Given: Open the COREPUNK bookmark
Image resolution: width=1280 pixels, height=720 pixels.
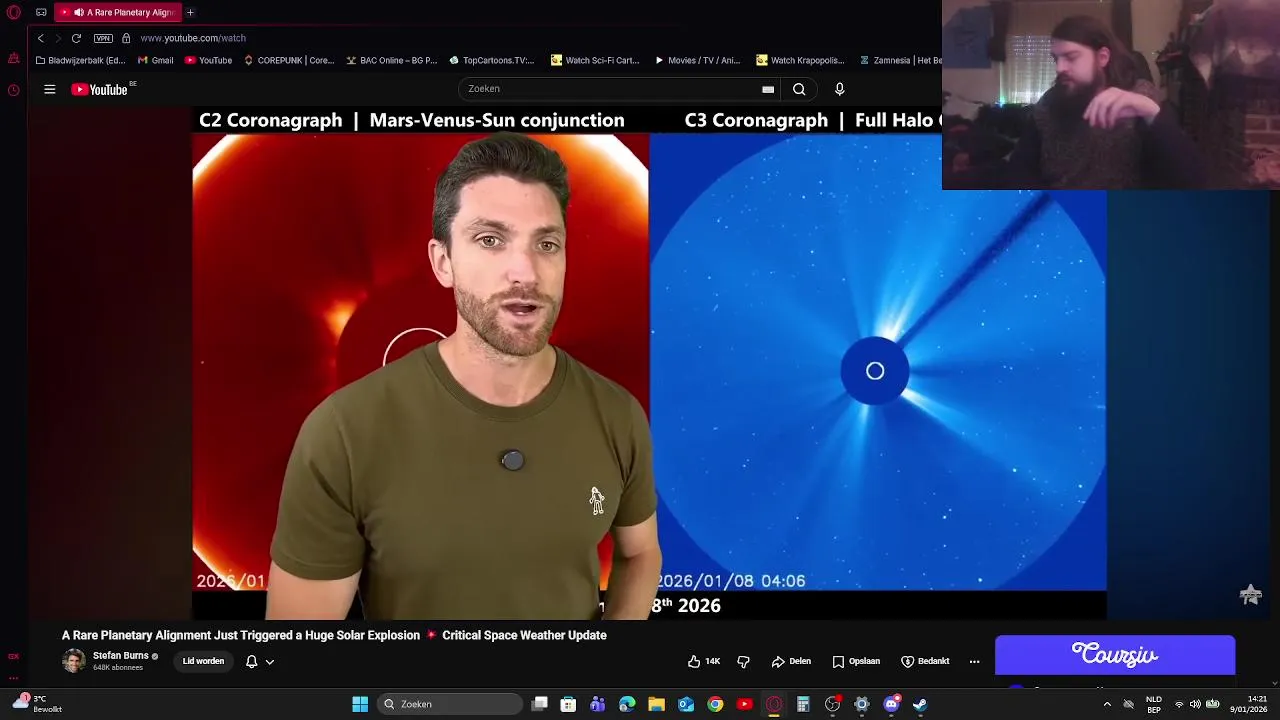Looking at the screenshot, I should (289, 60).
